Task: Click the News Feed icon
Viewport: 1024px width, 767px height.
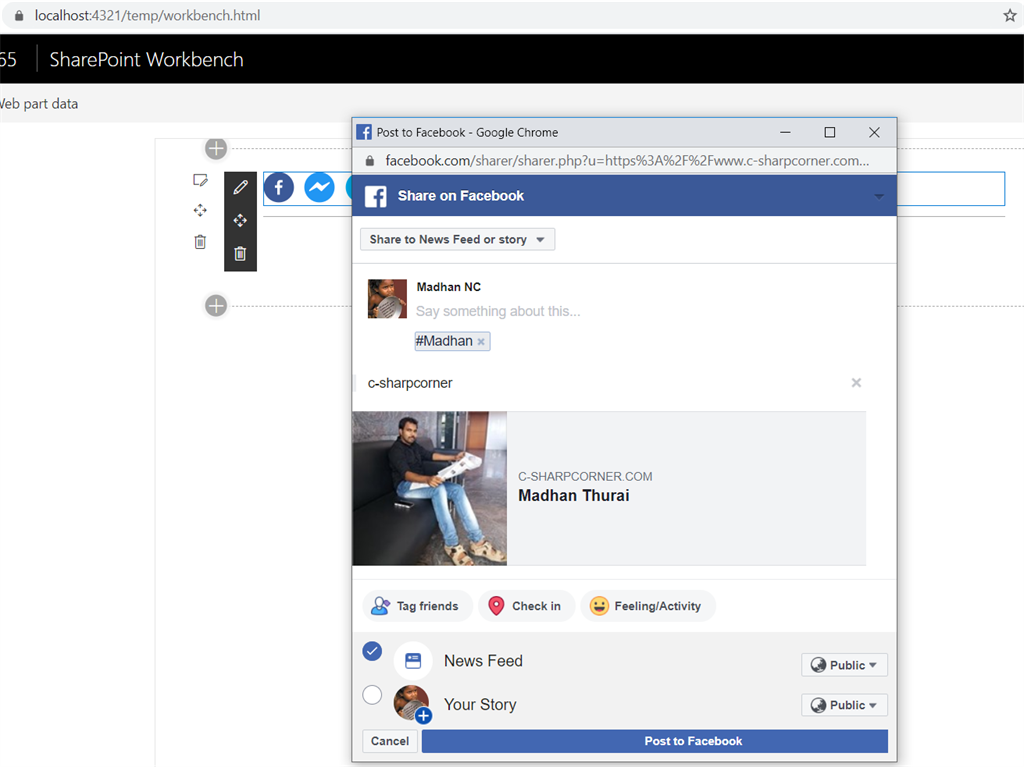Action: pyautogui.click(x=413, y=661)
